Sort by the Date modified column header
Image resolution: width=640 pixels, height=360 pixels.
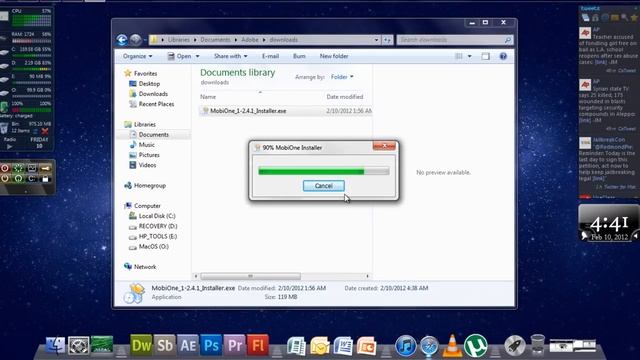[x=344, y=97]
